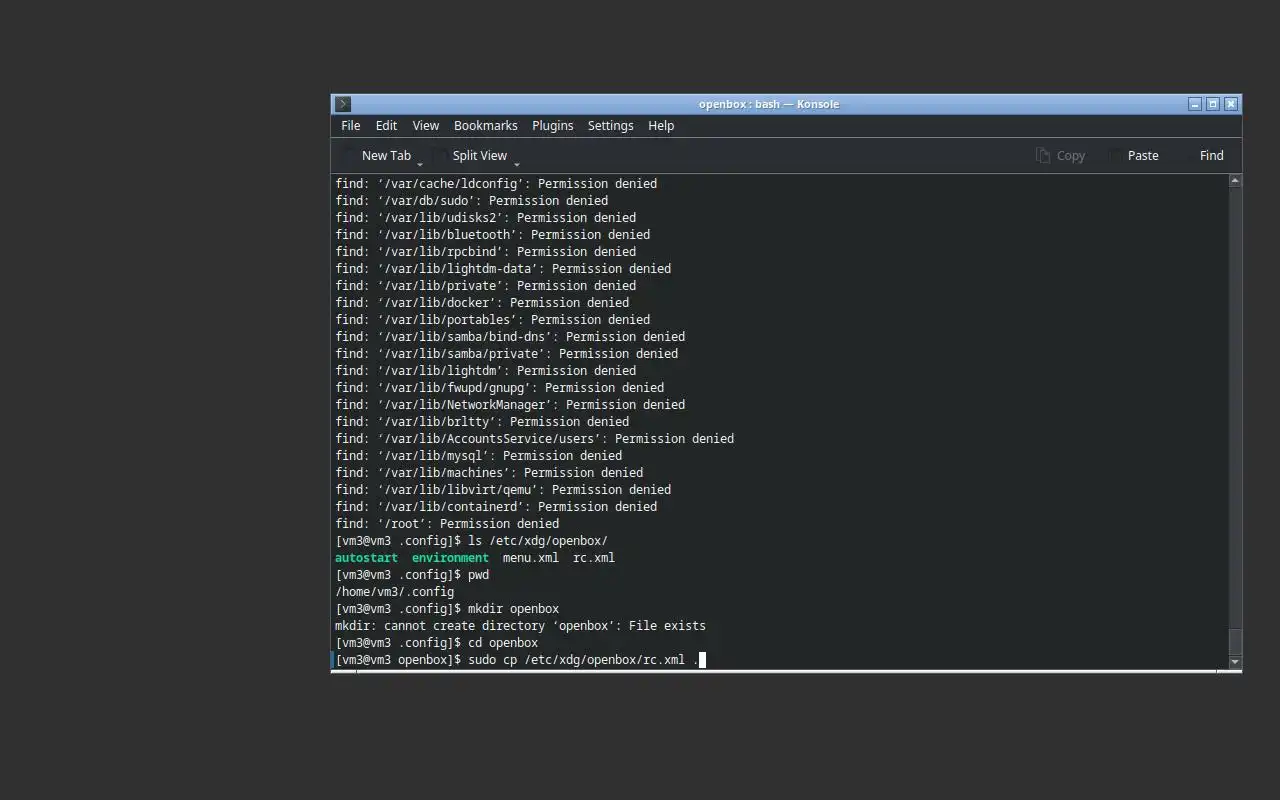The height and width of the screenshot is (800, 1280).
Task: Click the '/var/lib/NetworkManager' line
Action: 510,404
